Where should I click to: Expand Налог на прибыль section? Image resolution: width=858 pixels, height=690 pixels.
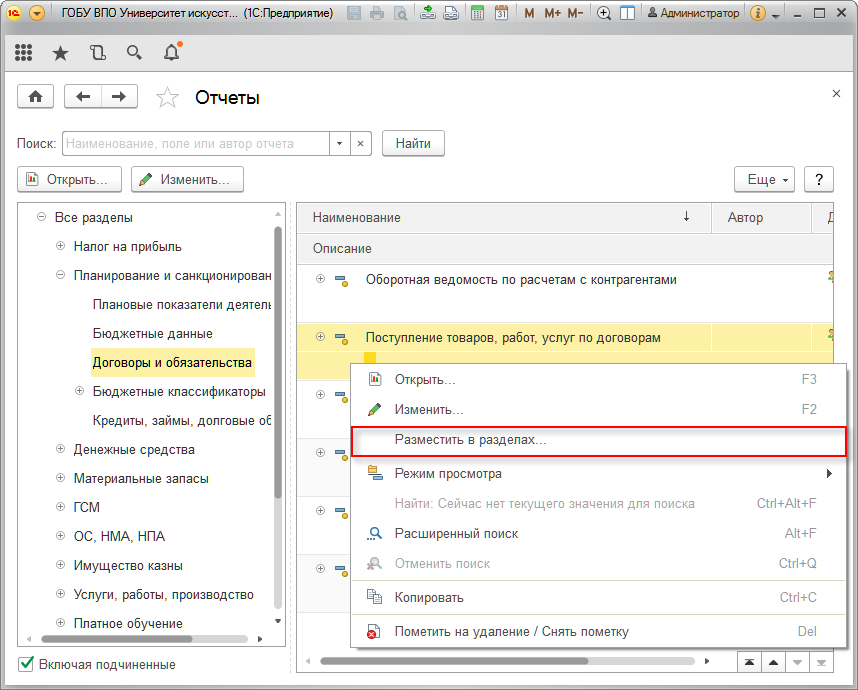tap(61, 246)
